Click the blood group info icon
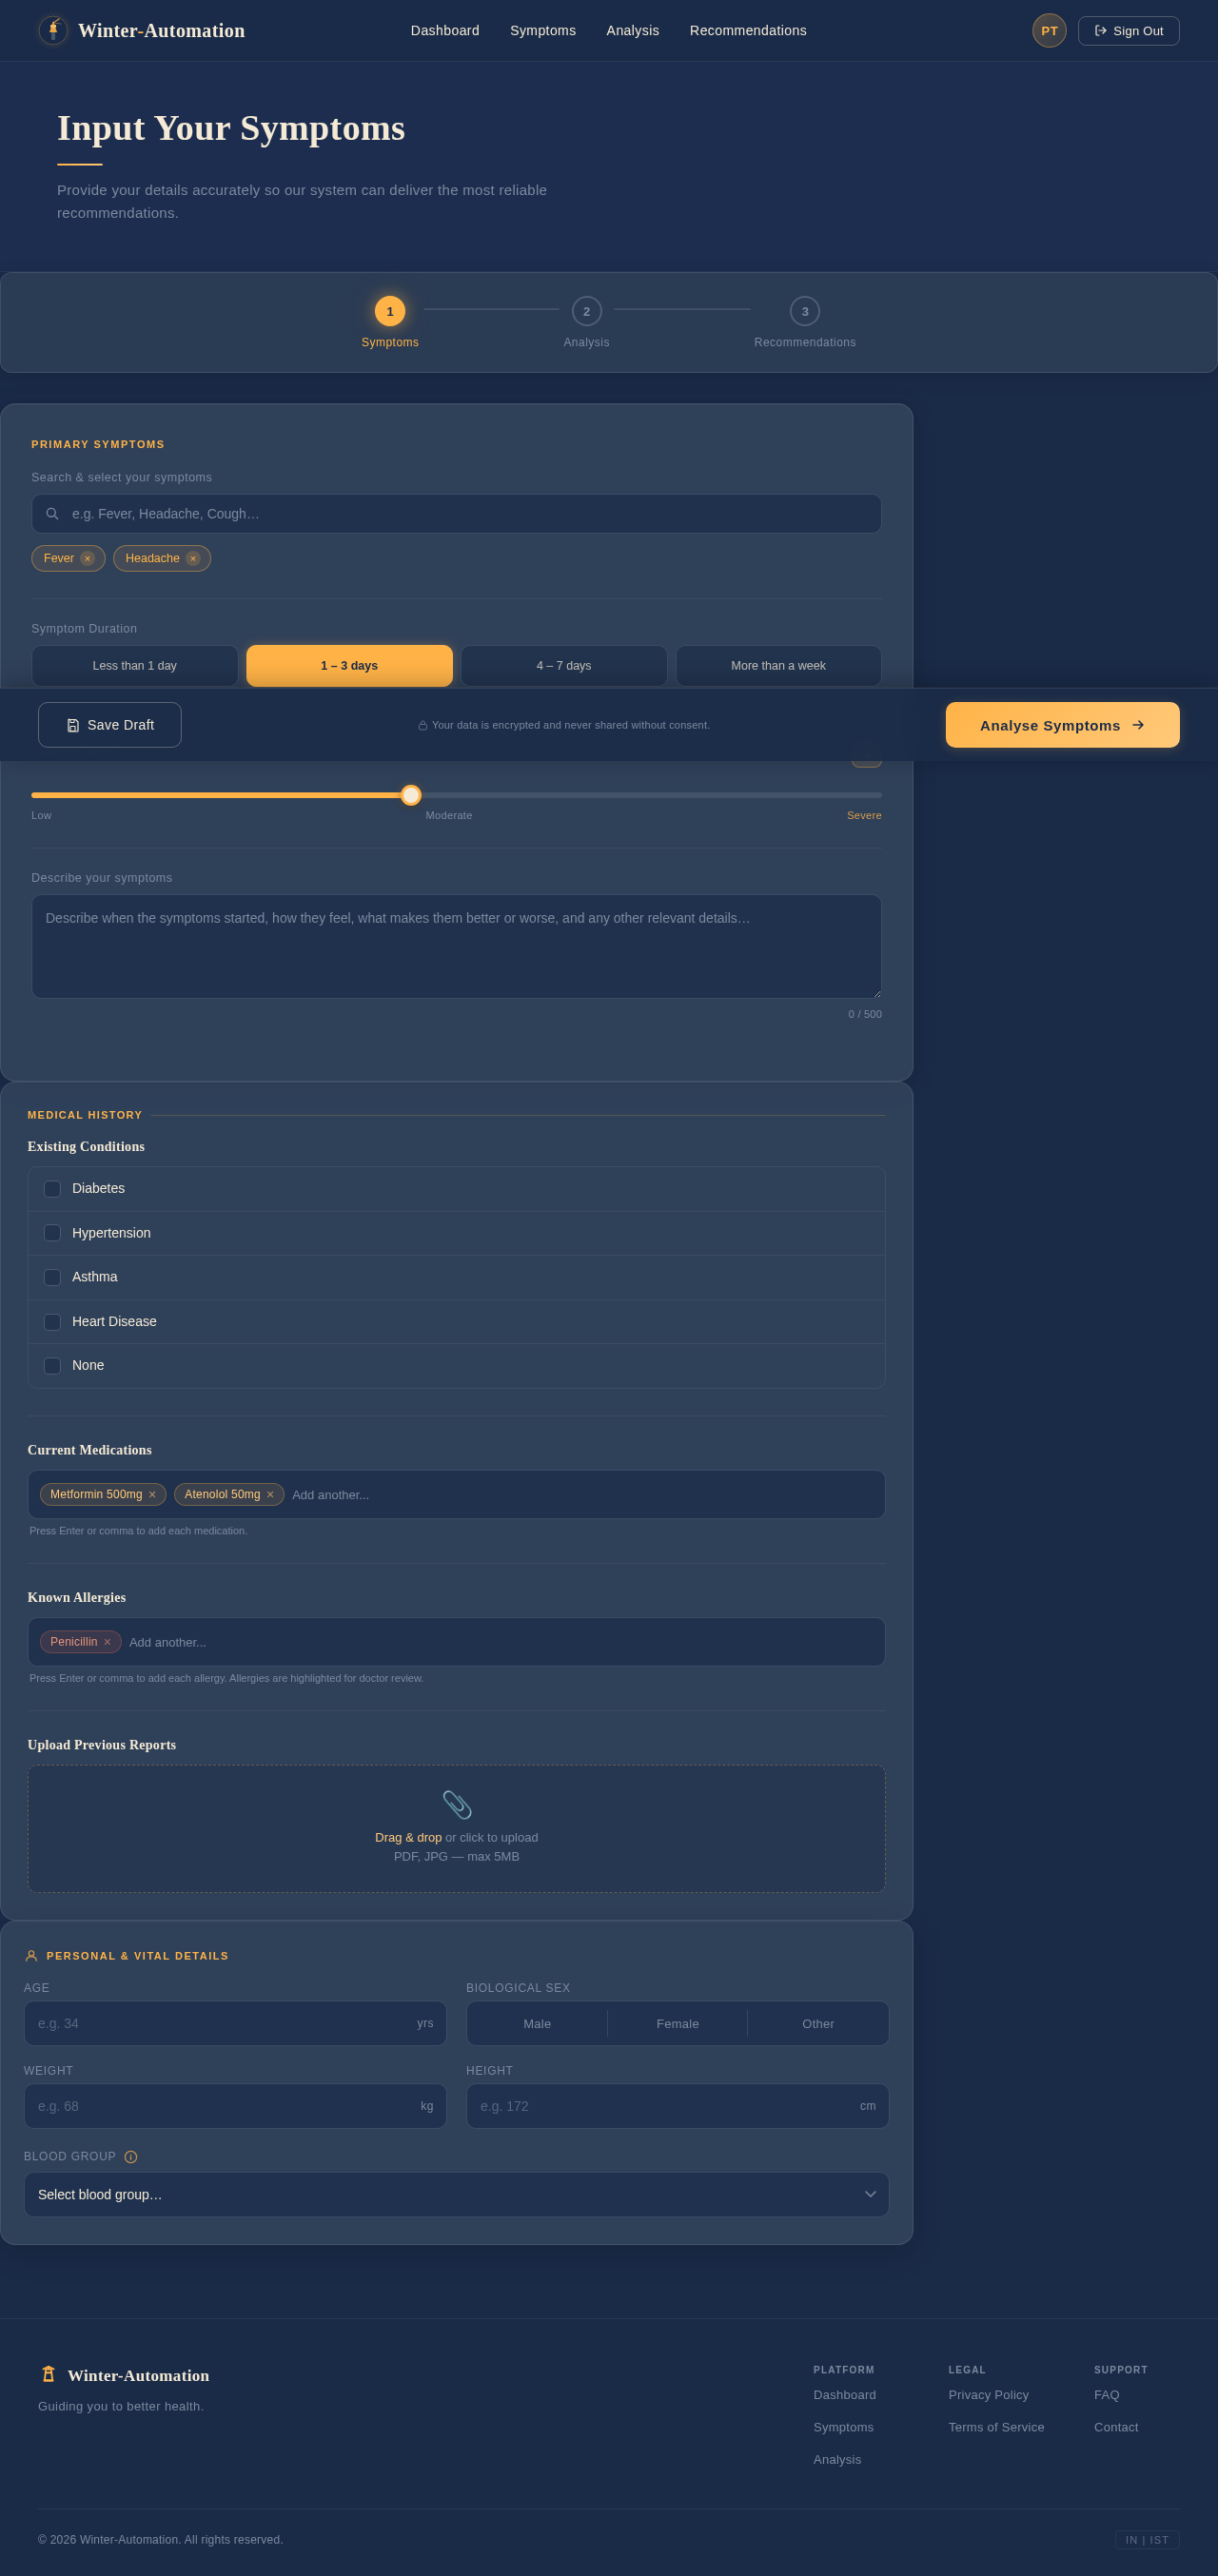The width and height of the screenshot is (1218, 2576). [x=131, y=2157]
